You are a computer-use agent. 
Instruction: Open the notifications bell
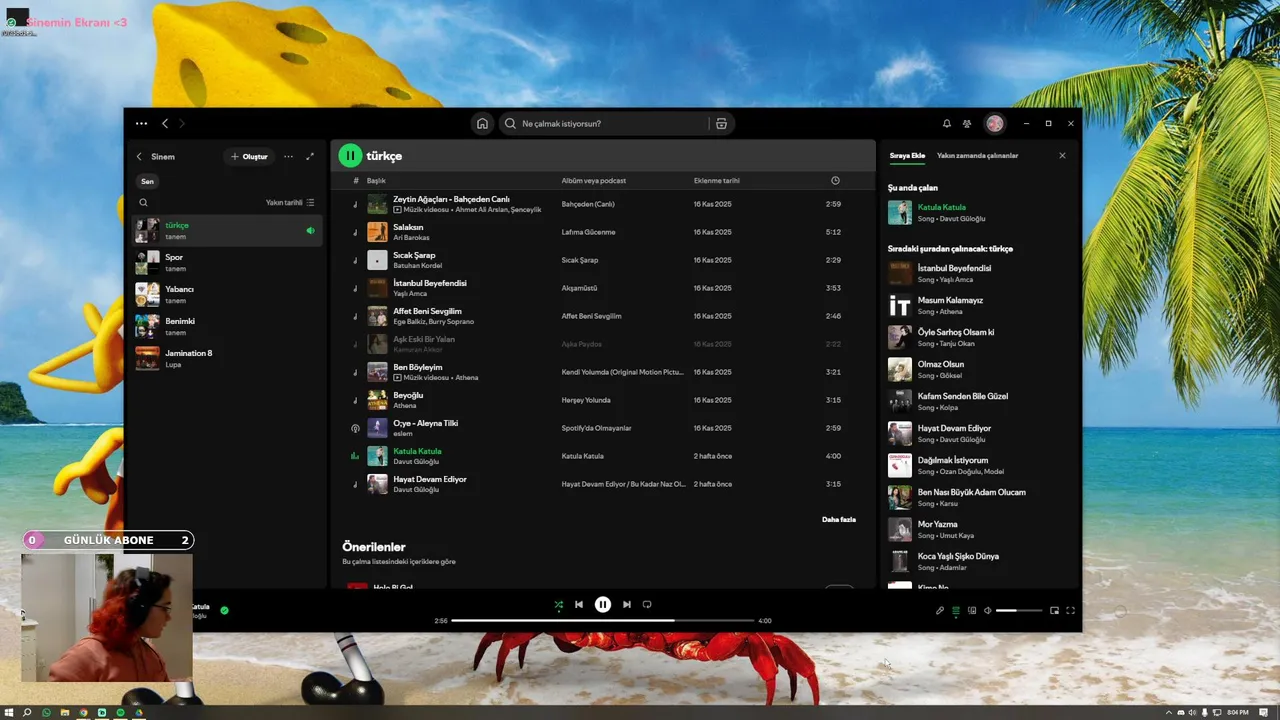point(946,124)
